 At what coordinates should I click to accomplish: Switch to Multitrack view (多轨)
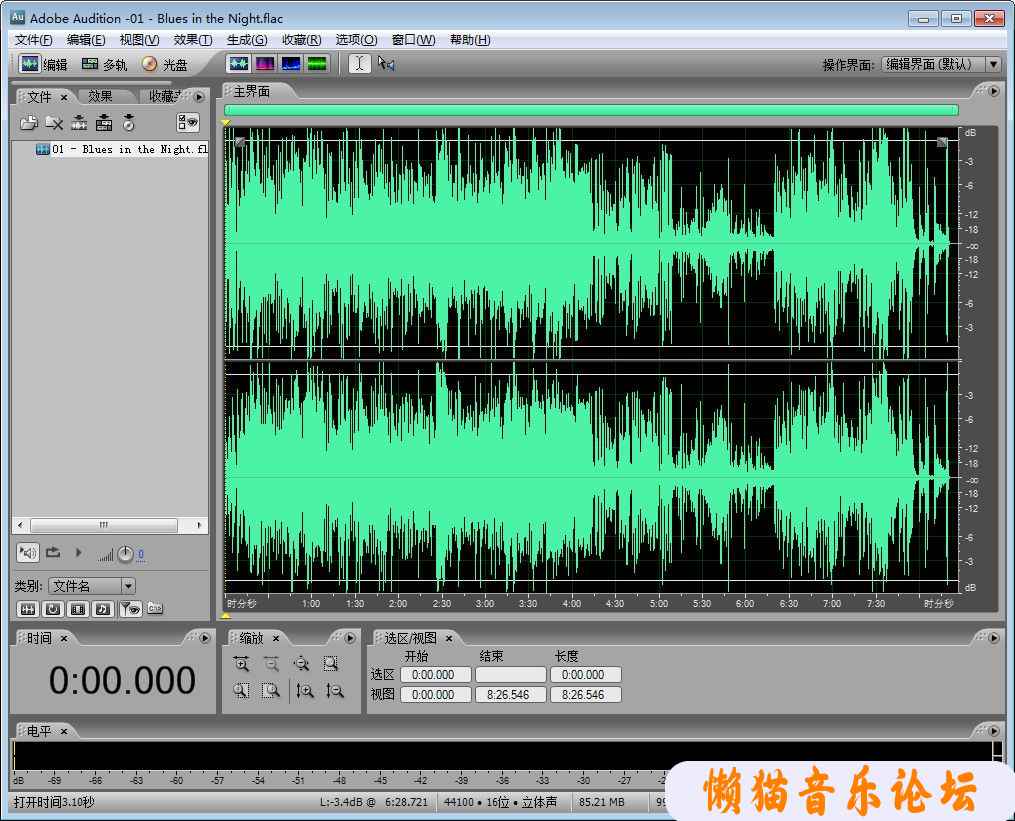pyautogui.click(x=104, y=64)
